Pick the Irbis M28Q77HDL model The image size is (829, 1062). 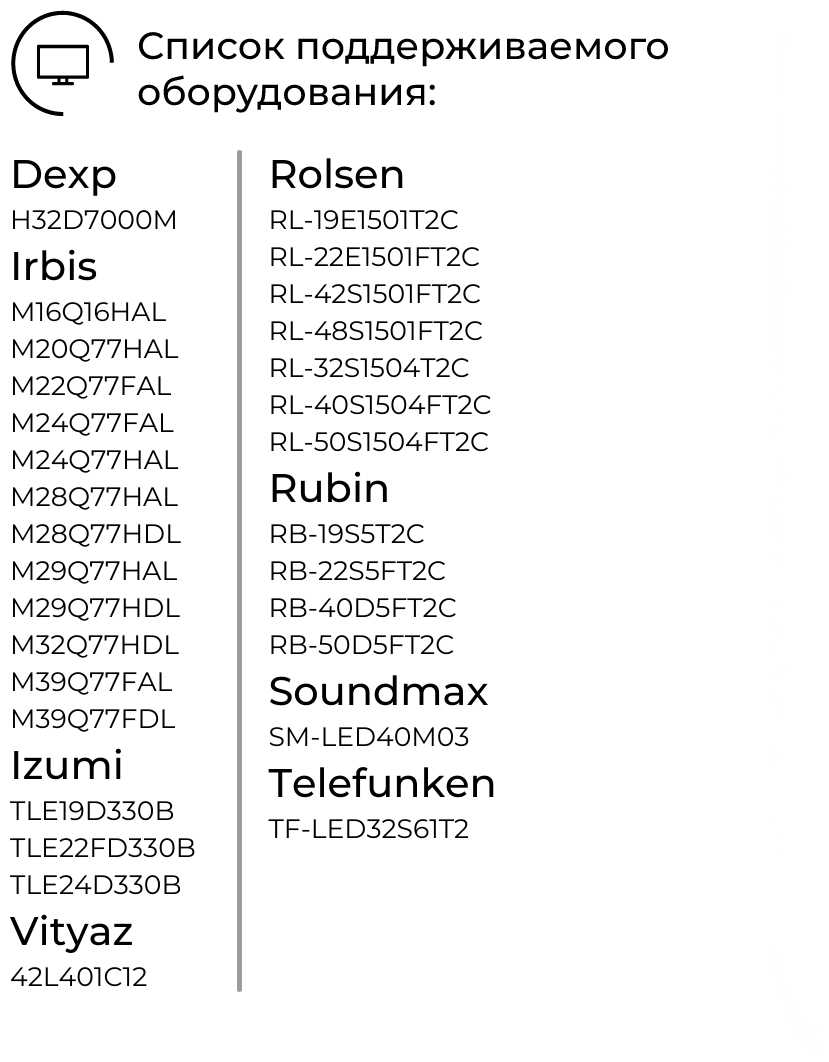pyautogui.click(x=96, y=534)
